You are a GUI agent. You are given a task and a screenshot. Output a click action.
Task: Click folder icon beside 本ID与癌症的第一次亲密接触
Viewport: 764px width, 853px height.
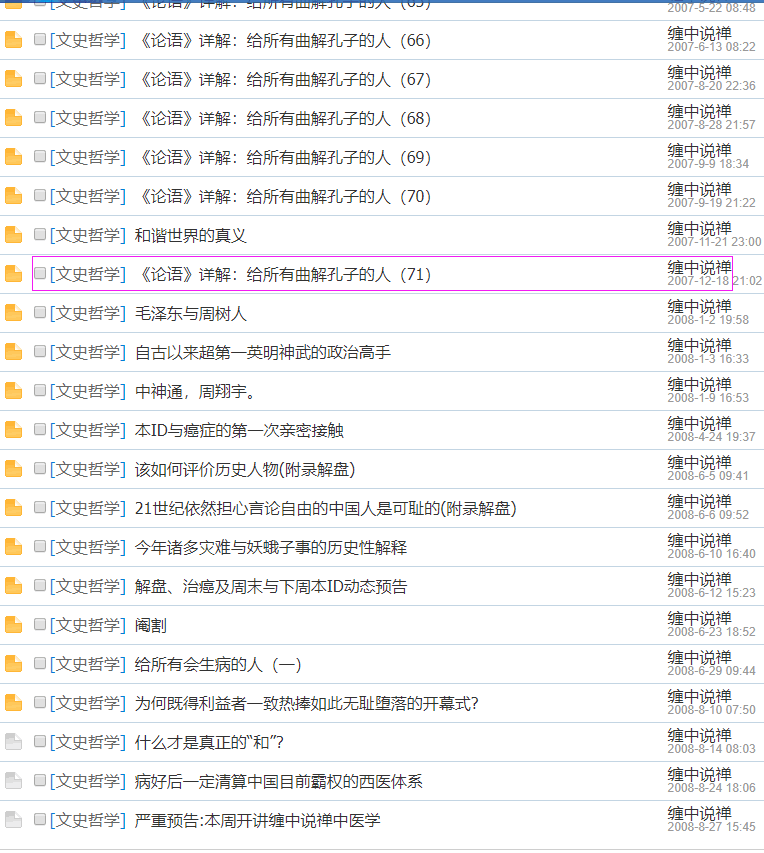[x=14, y=430]
